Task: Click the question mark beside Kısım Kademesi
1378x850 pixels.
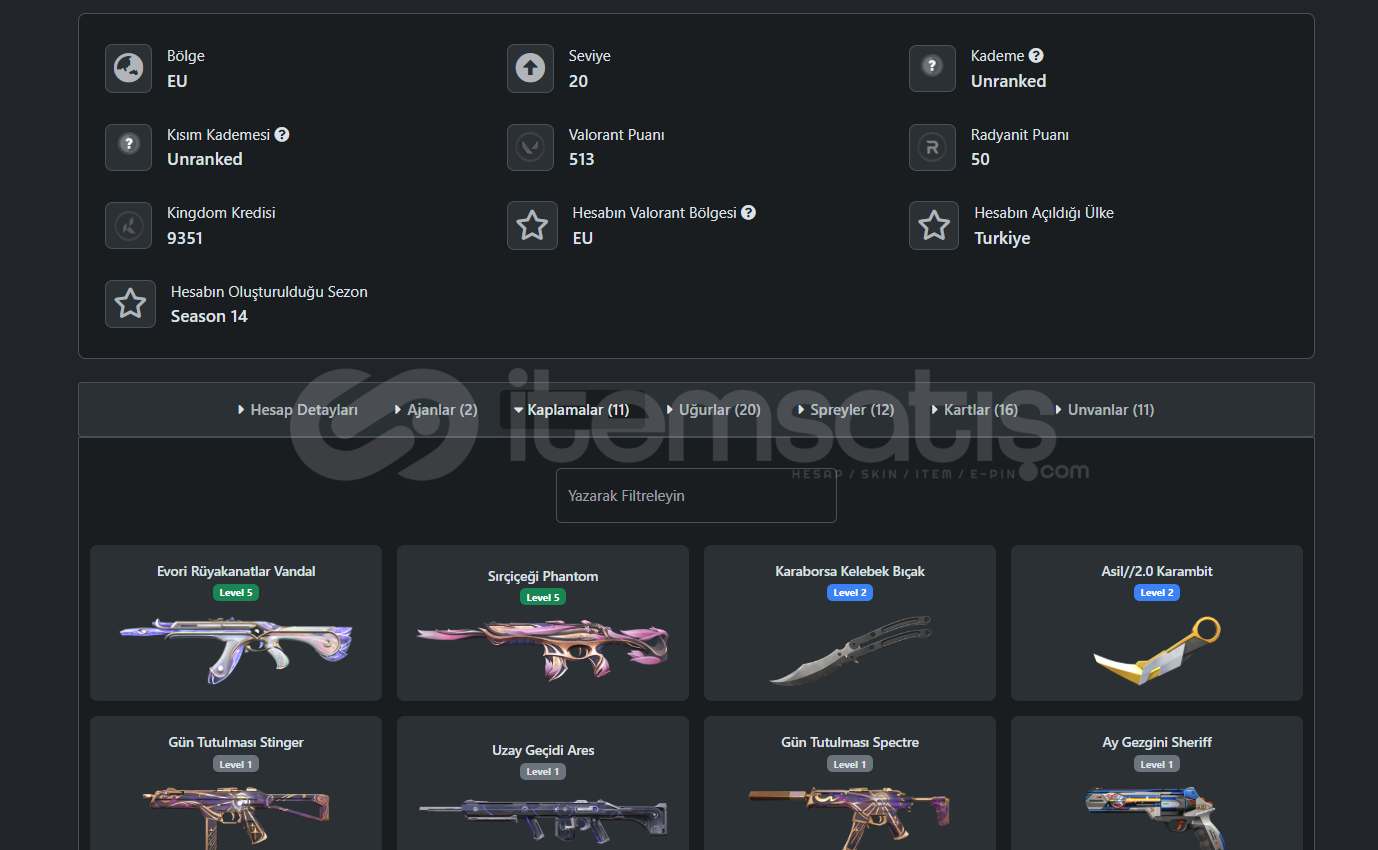Action: point(282,134)
